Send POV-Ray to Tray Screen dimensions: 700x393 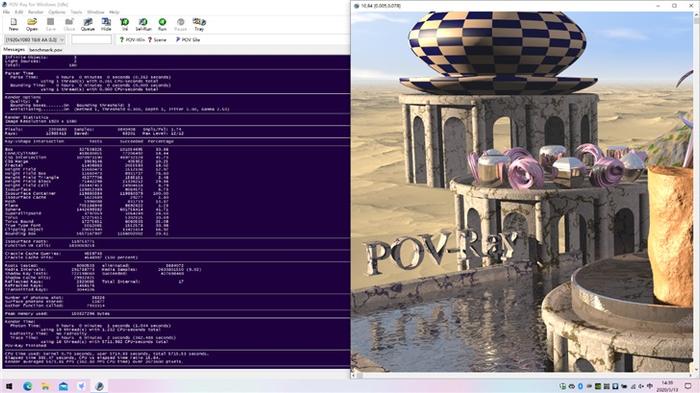tap(199, 24)
